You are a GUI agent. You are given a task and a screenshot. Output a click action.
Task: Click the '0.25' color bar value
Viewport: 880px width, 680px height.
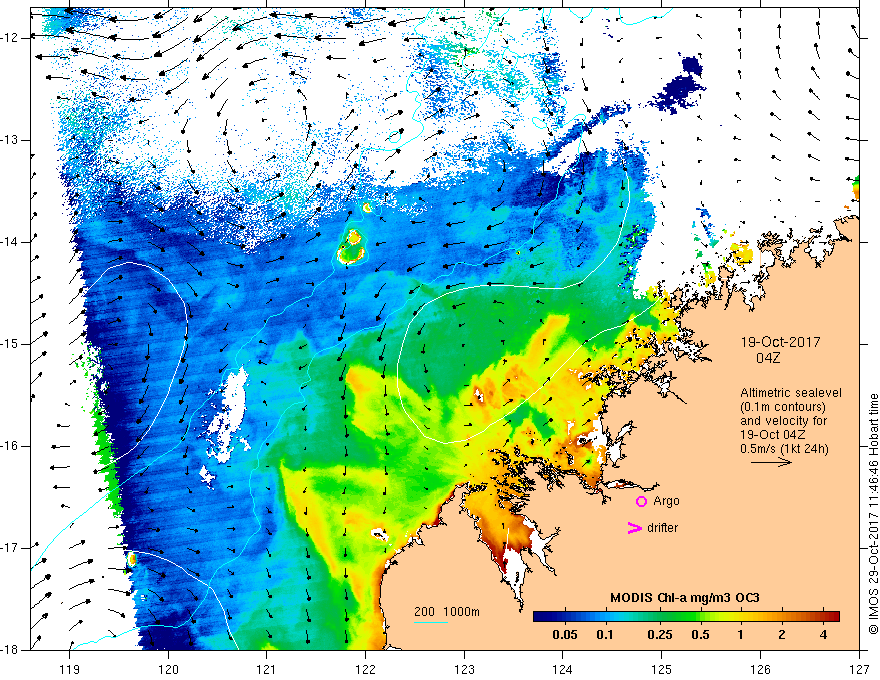click(x=659, y=635)
